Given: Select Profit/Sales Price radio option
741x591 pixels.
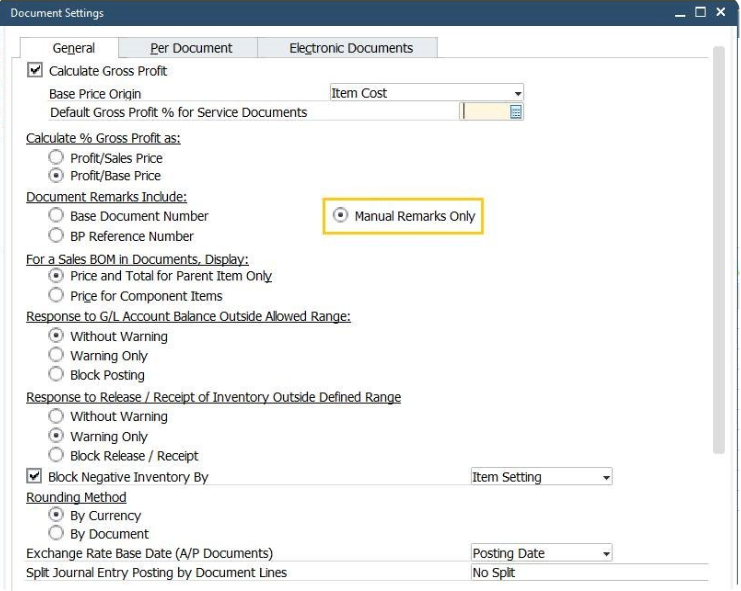Looking at the screenshot, I should [x=56, y=158].
